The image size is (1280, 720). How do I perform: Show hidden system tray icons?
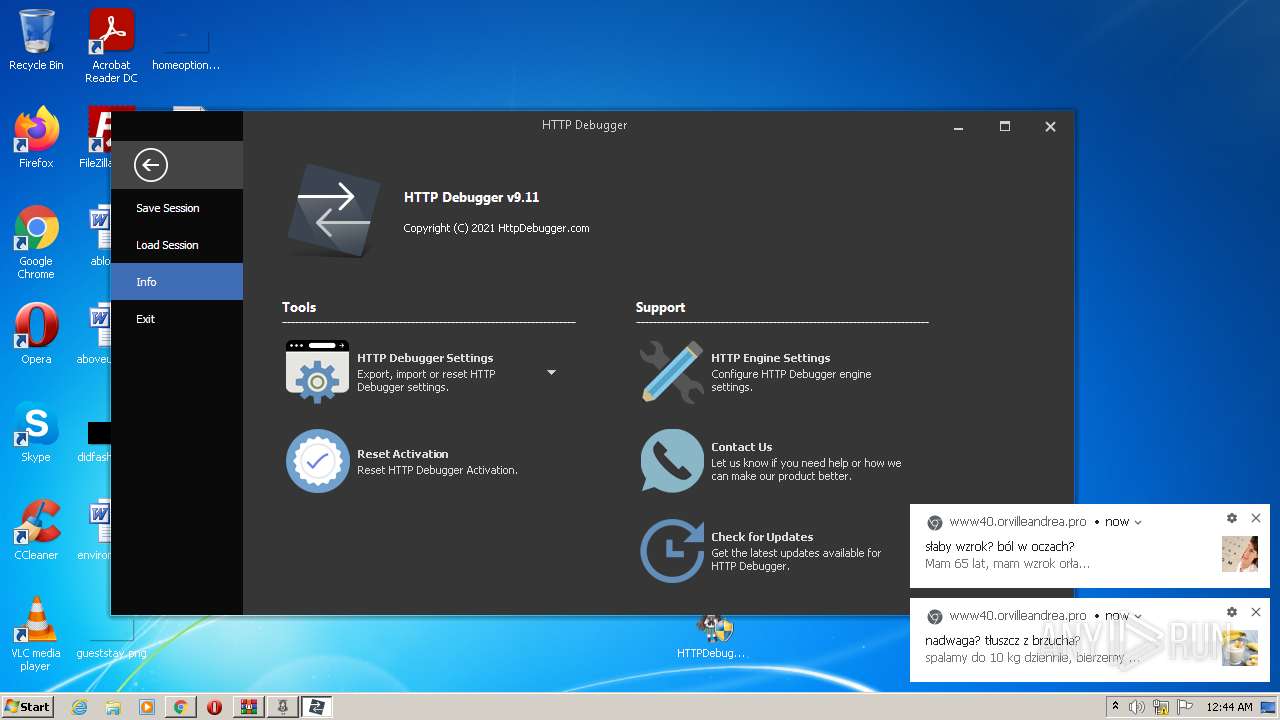(x=1116, y=707)
